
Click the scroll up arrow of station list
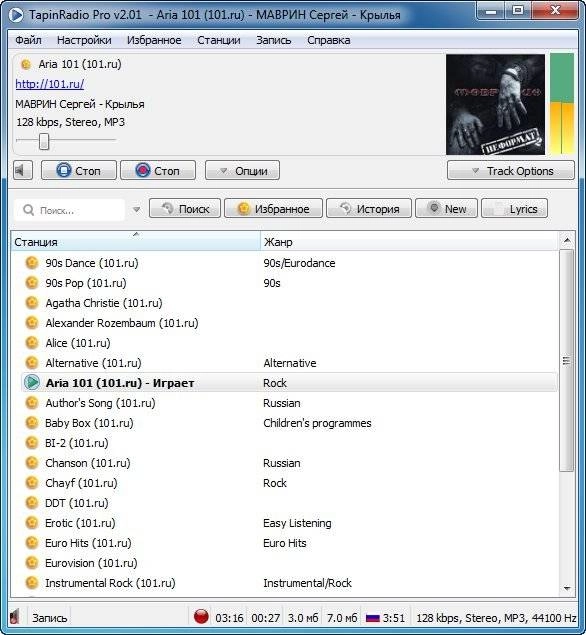click(567, 241)
